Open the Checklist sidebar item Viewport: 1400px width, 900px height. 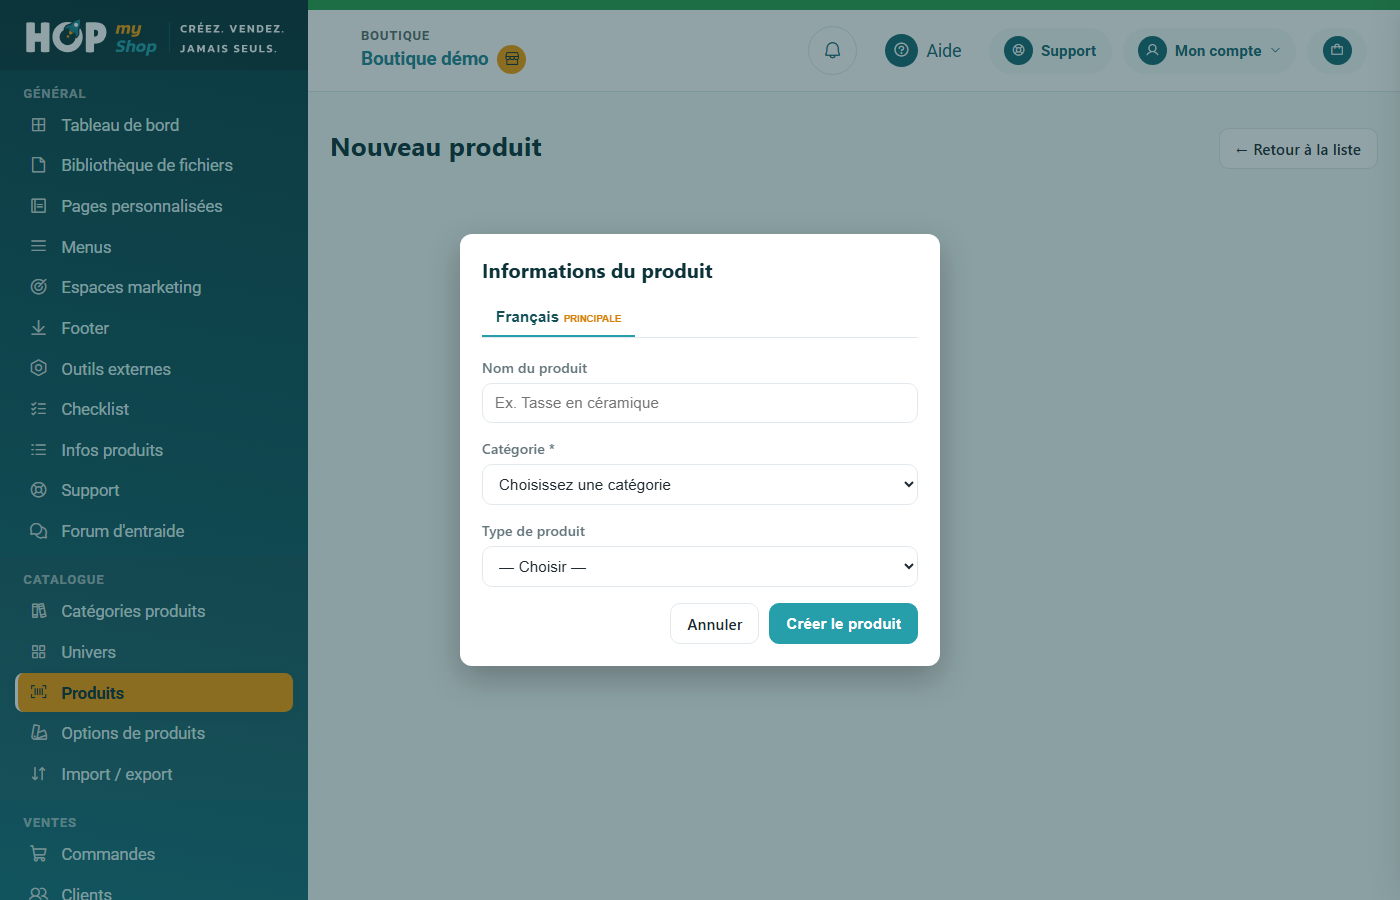(x=154, y=409)
